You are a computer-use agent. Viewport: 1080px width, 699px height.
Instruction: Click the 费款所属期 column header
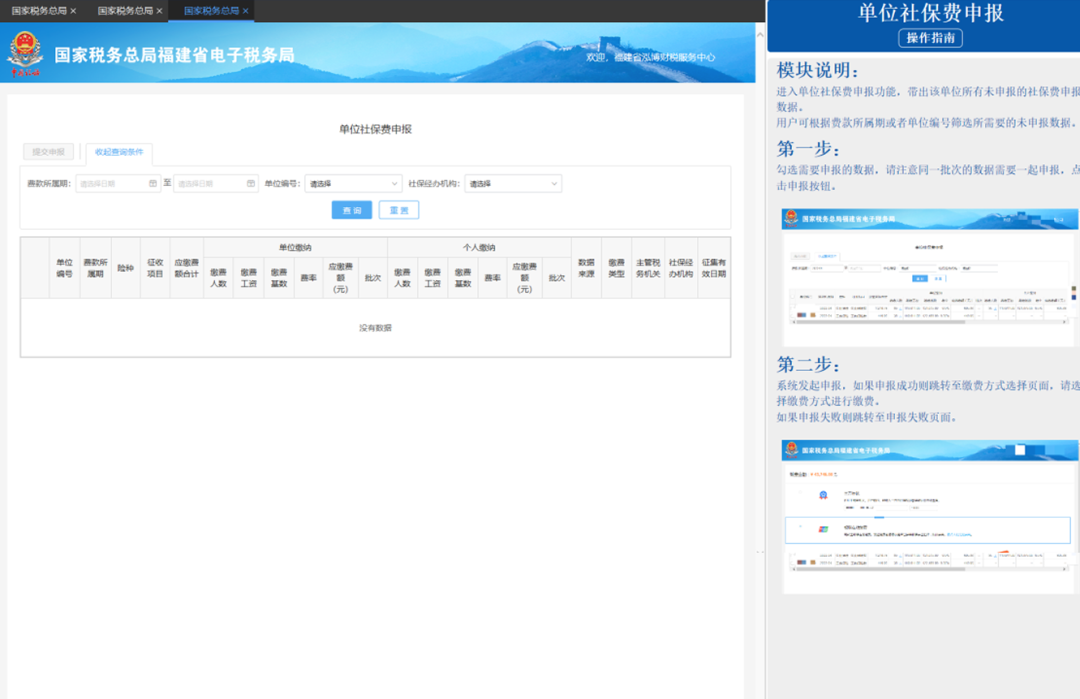point(95,268)
